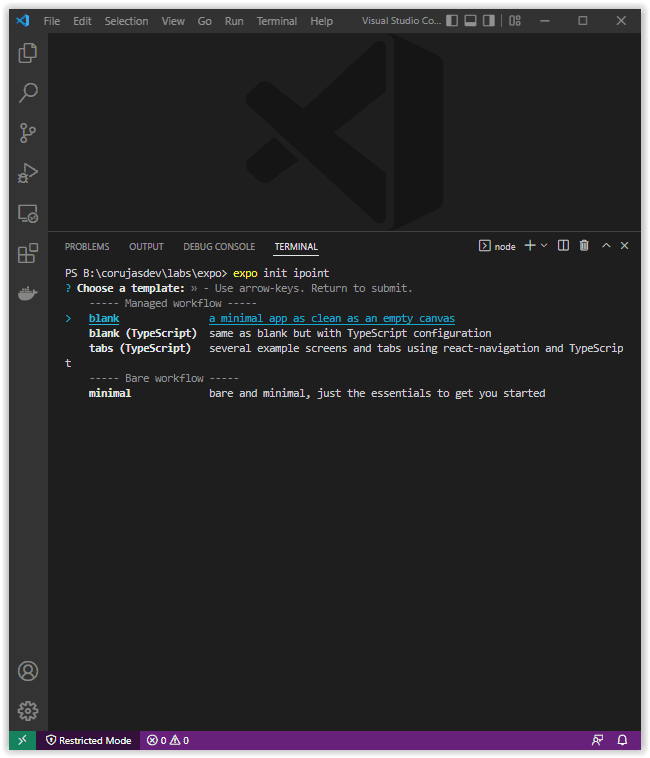Click the node terminal shell icon
This screenshot has width=650, height=758.
point(484,246)
